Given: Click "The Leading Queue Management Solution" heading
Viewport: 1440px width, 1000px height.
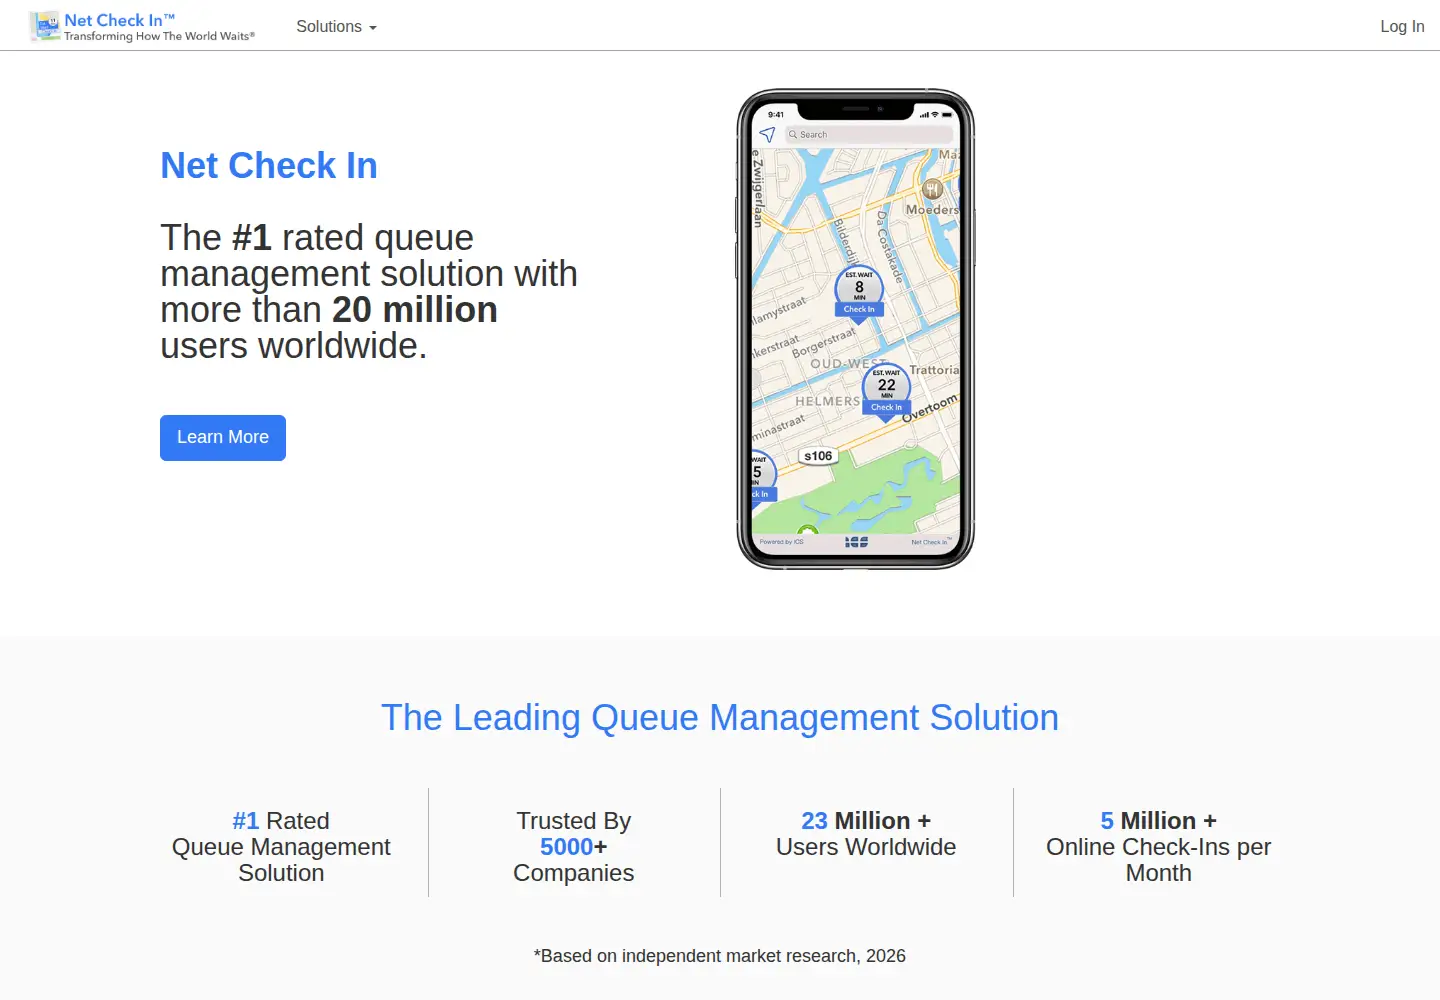Looking at the screenshot, I should click(x=720, y=718).
